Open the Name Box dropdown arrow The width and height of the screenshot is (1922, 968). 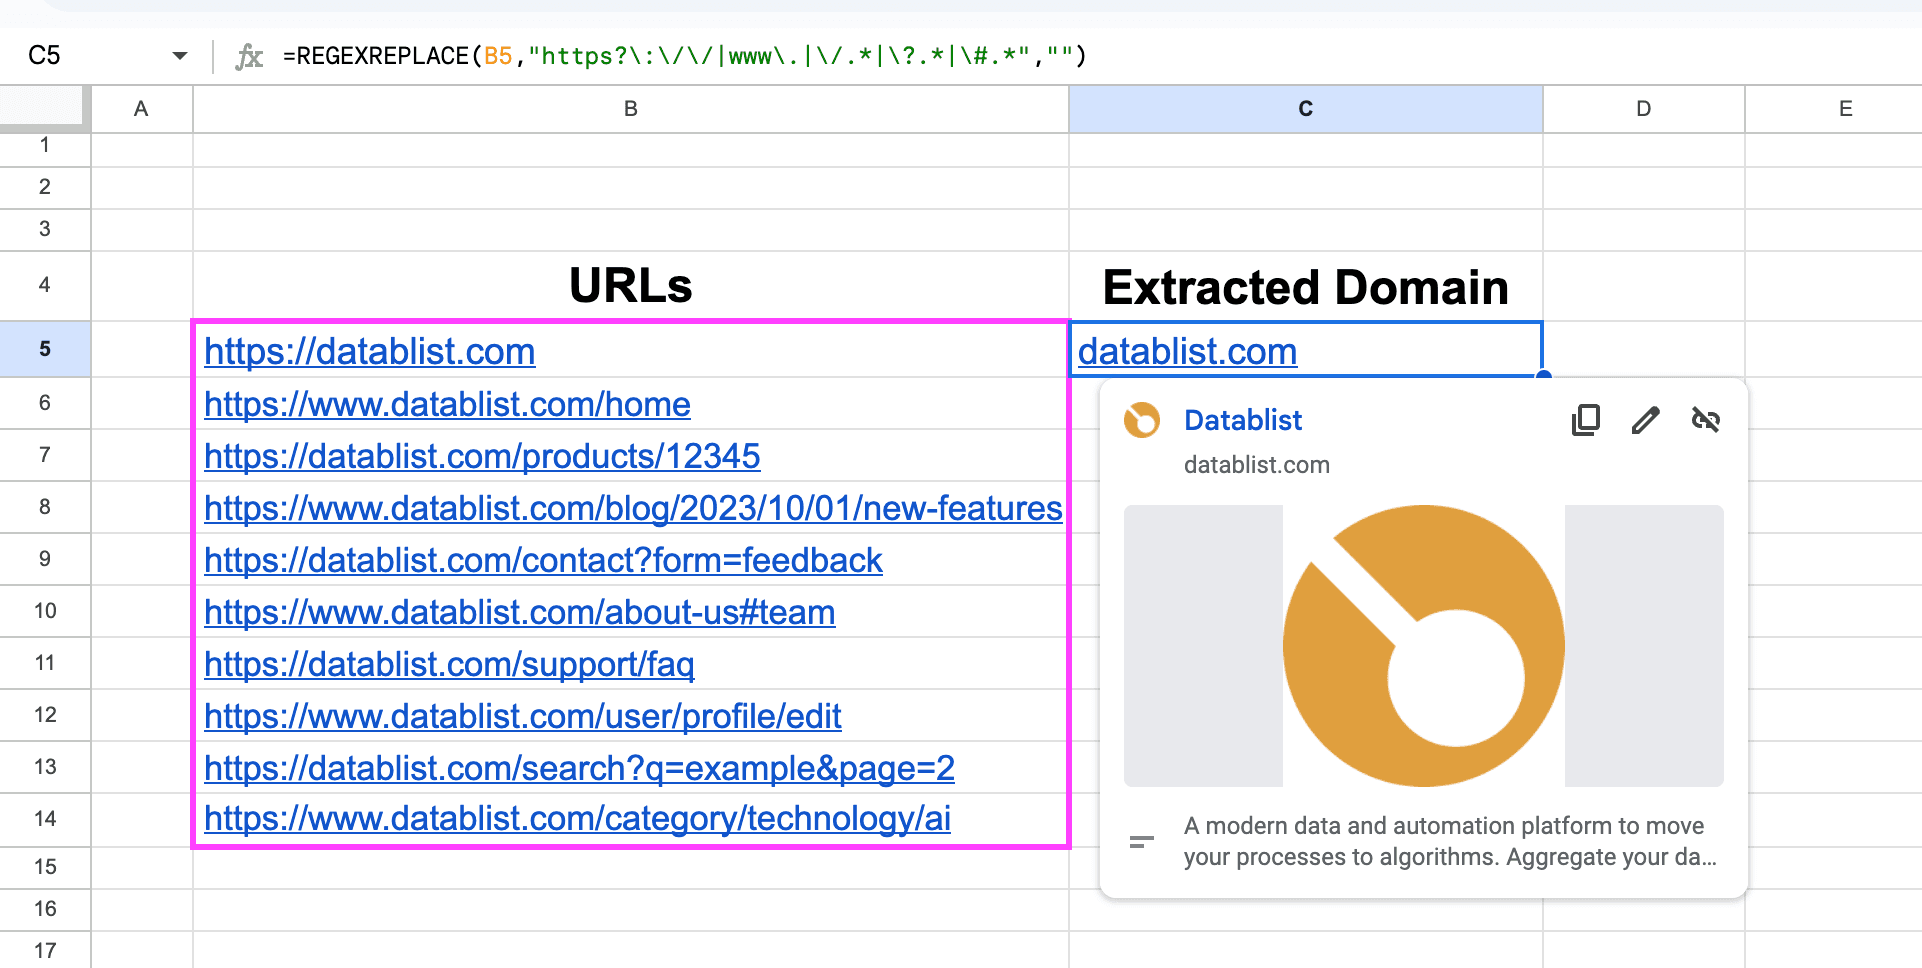coord(180,56)
